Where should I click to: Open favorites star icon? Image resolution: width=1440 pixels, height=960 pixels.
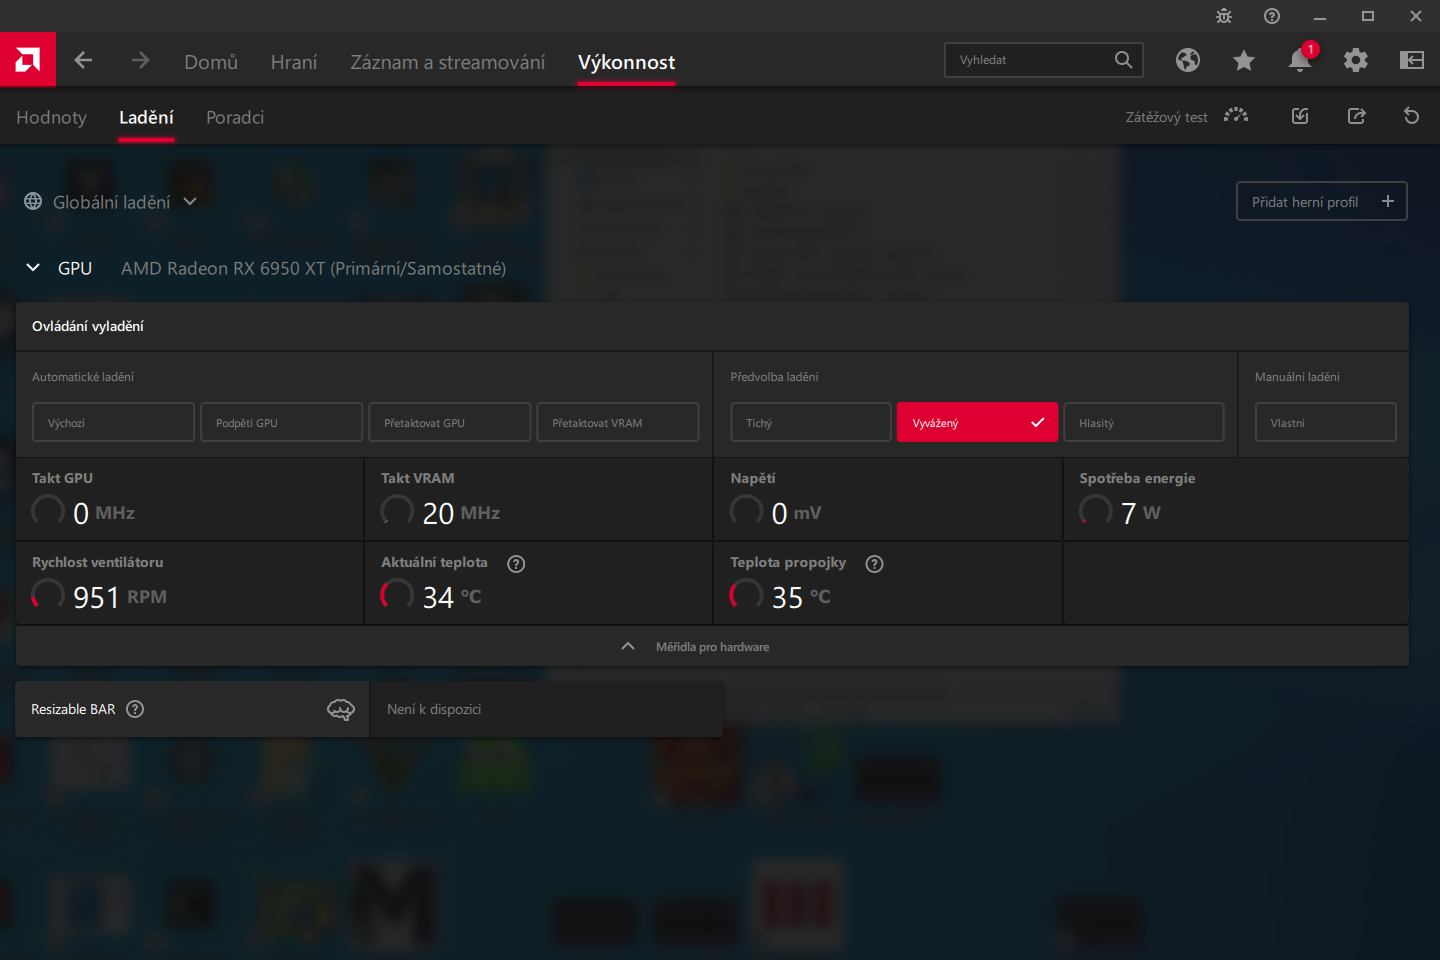(1244, 60)
